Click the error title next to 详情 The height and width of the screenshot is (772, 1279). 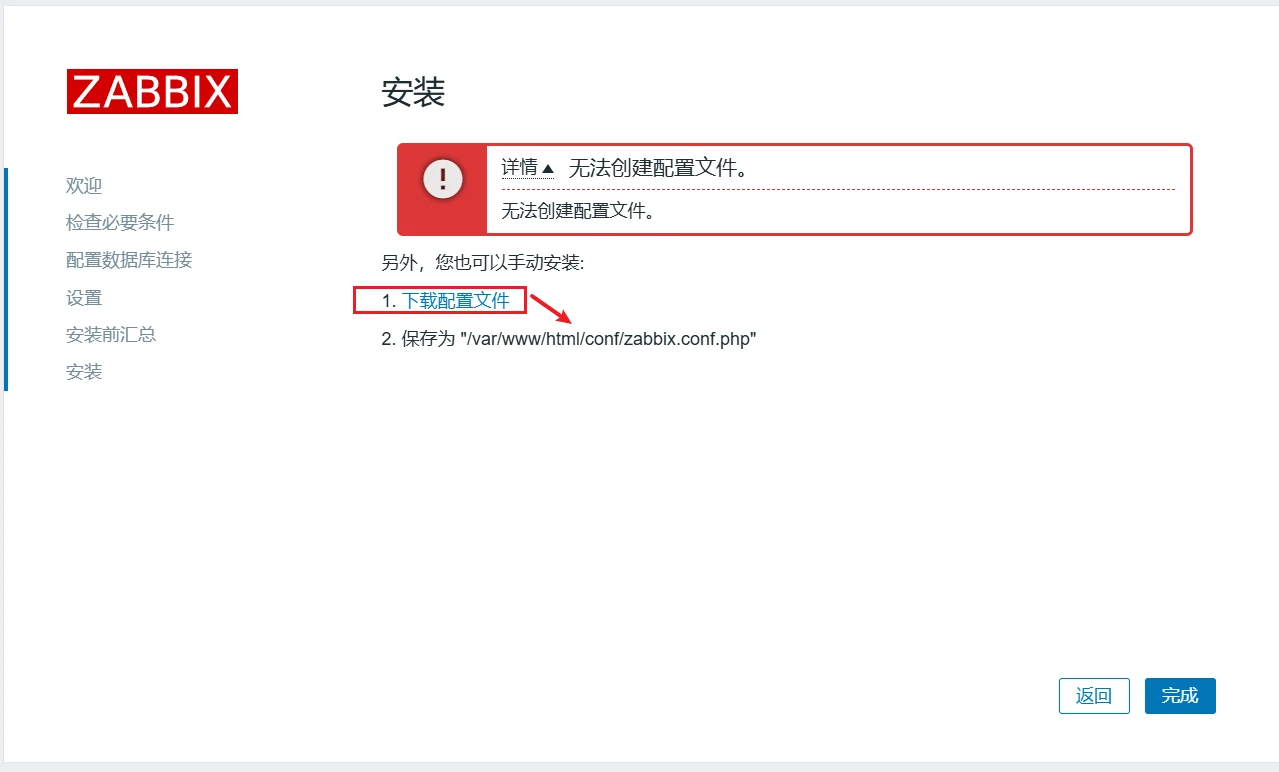point(659,168)
